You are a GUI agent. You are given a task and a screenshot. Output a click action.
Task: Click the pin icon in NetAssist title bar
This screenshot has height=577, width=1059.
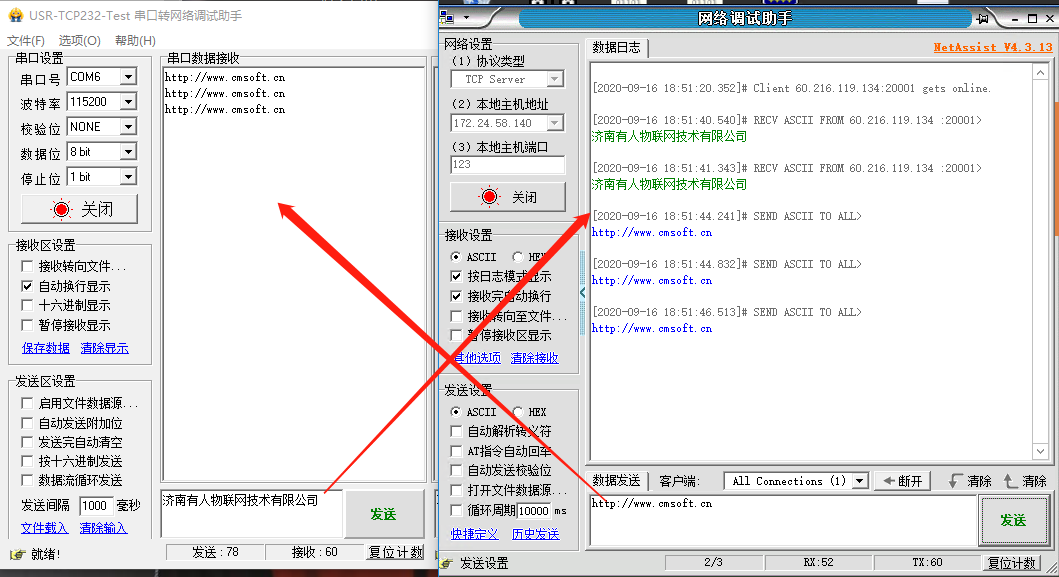tap(983, 18)
